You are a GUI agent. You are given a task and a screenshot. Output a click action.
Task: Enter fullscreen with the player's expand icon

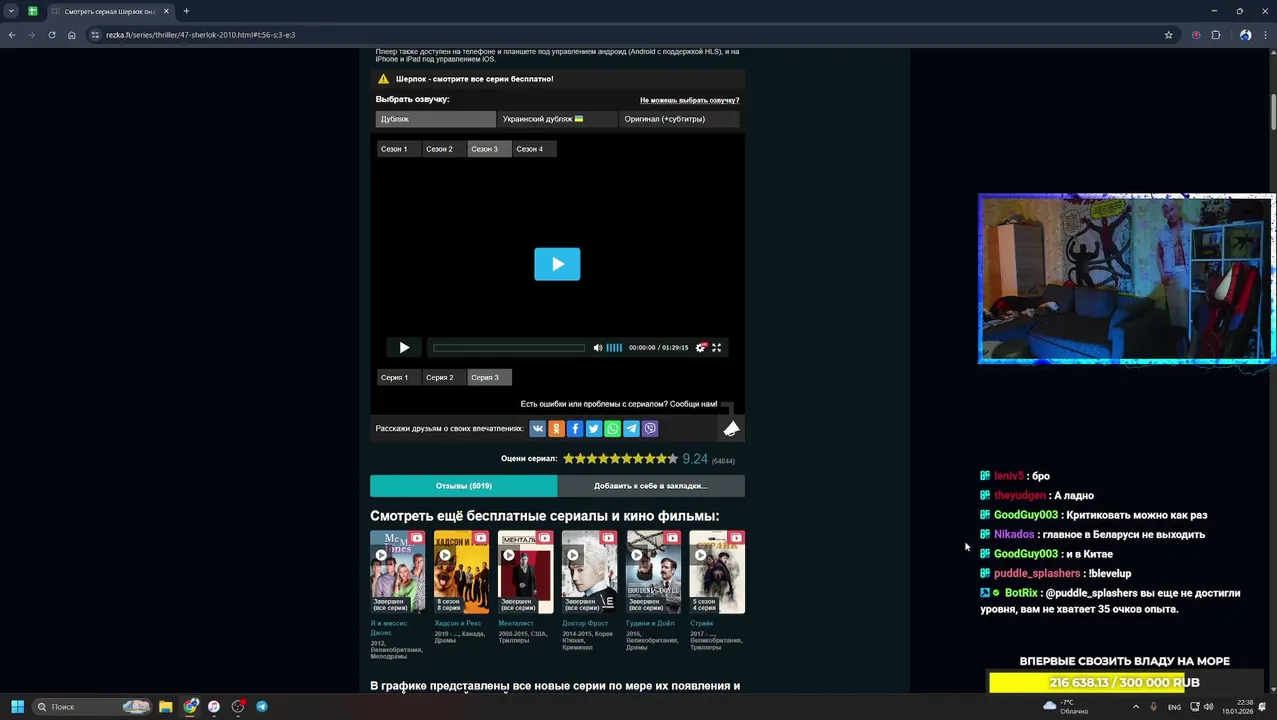pos(716,347)
